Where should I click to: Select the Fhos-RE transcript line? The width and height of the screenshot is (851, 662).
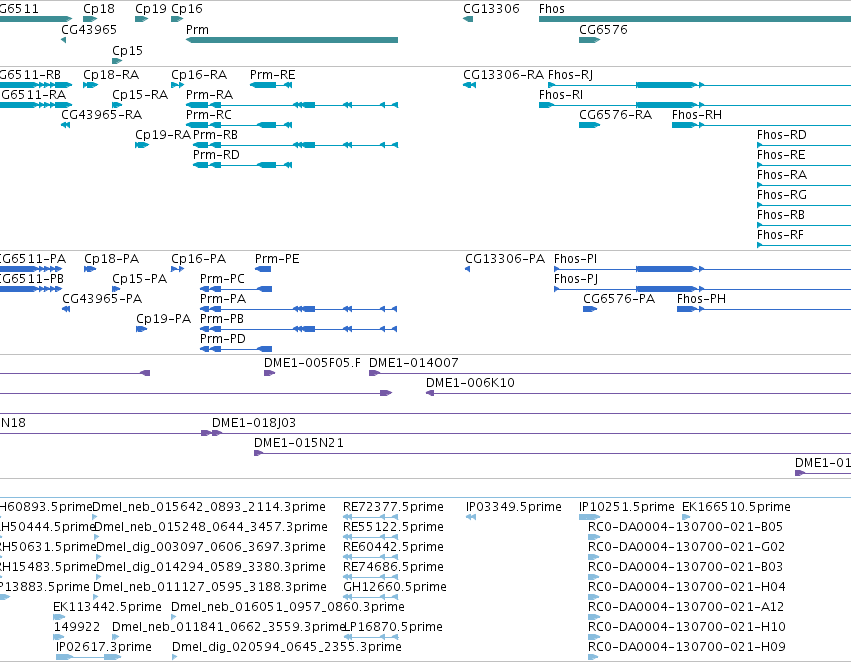(804, 166)
